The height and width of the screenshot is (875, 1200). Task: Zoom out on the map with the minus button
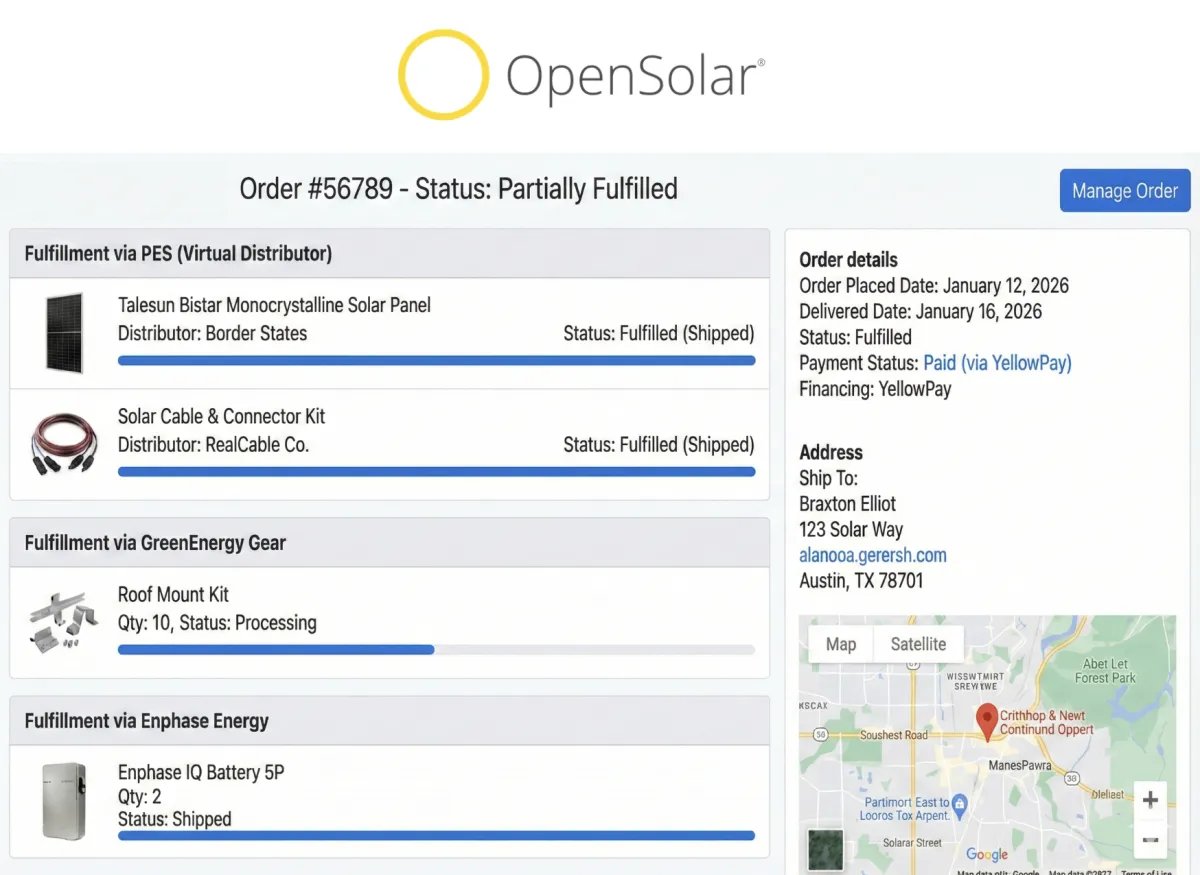[x=1150, y=840]
